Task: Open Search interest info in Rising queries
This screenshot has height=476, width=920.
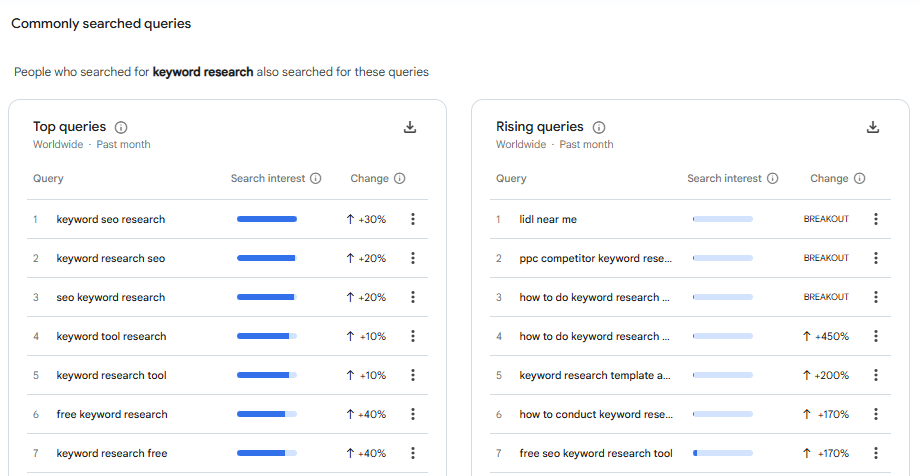Action: coord(773,178)
